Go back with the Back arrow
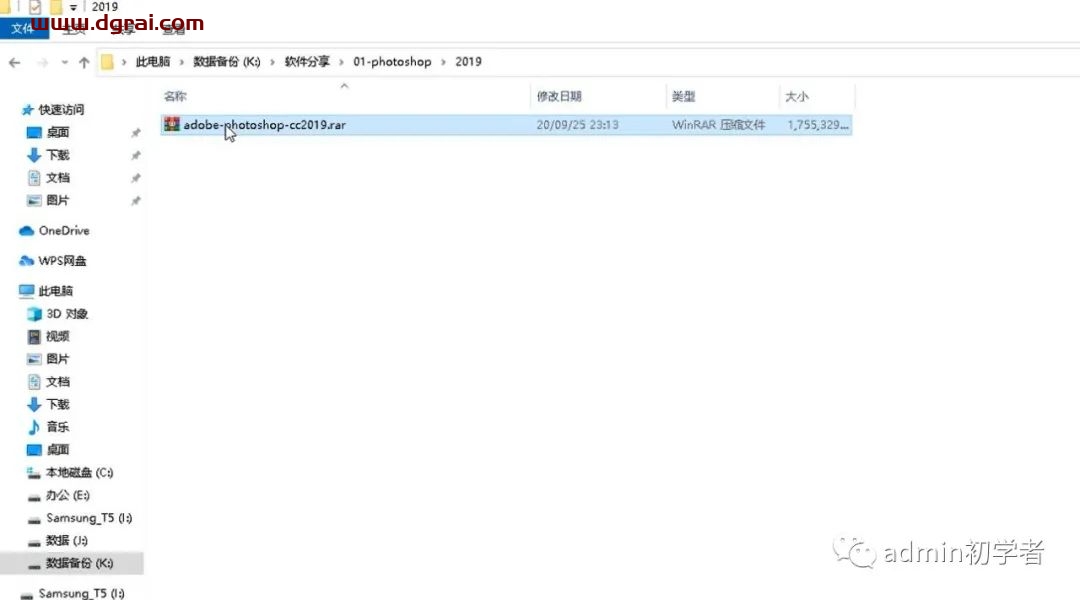Screen dimensions: 1080x600 coord(14,63)
